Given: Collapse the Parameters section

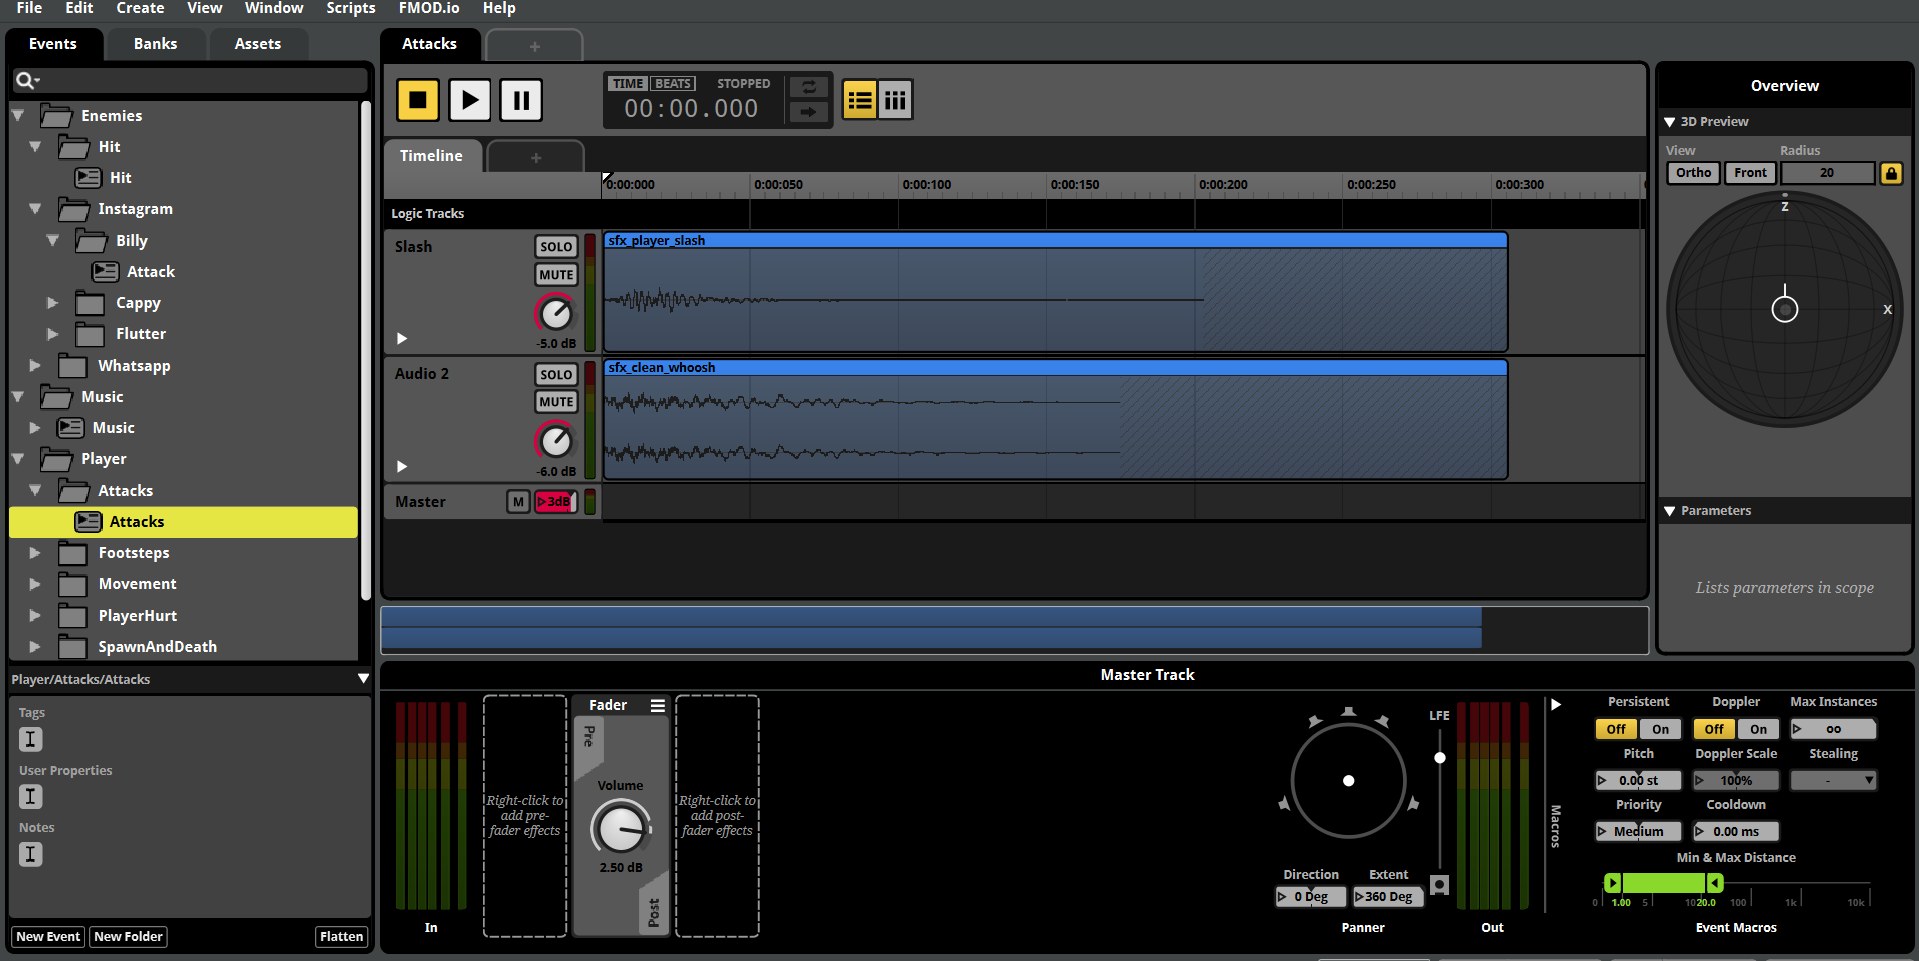Looking at the screenshot, I should [x=1669, y=511].
